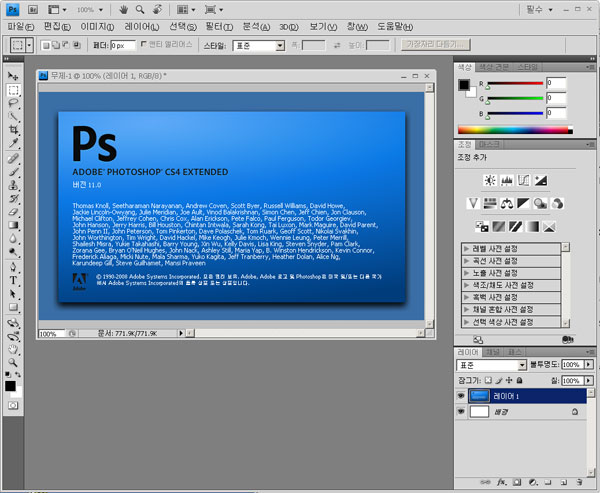
Task: Add Brightness/Contrast adjustment
Action: [x=490, y=180]
